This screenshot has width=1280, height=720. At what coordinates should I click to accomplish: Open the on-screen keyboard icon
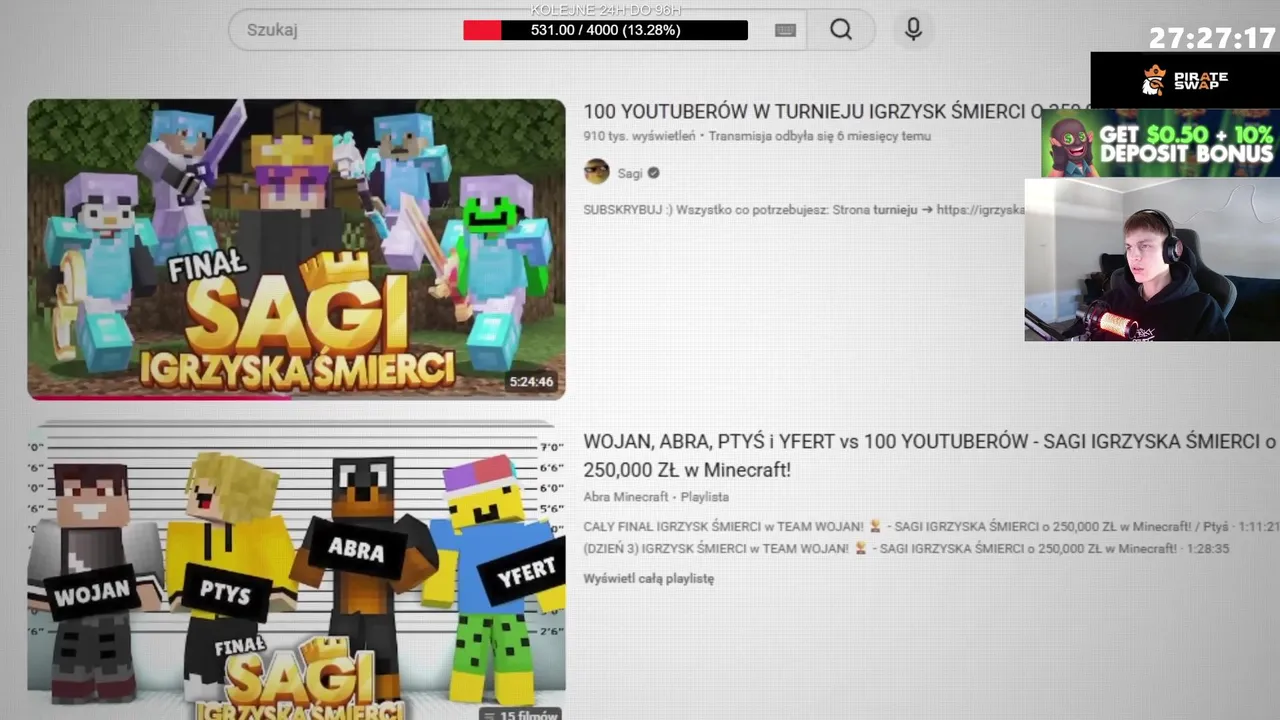coord(785,30)
